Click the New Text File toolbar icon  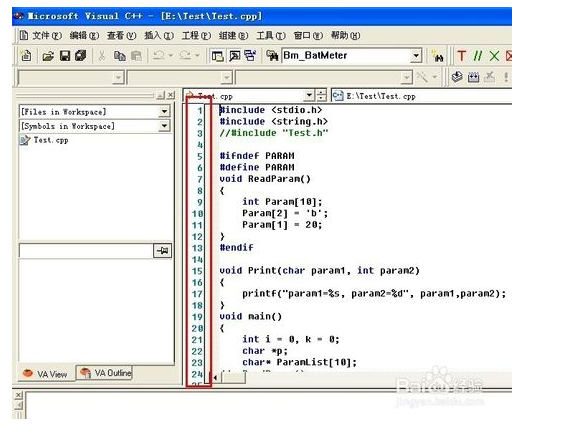26,56
